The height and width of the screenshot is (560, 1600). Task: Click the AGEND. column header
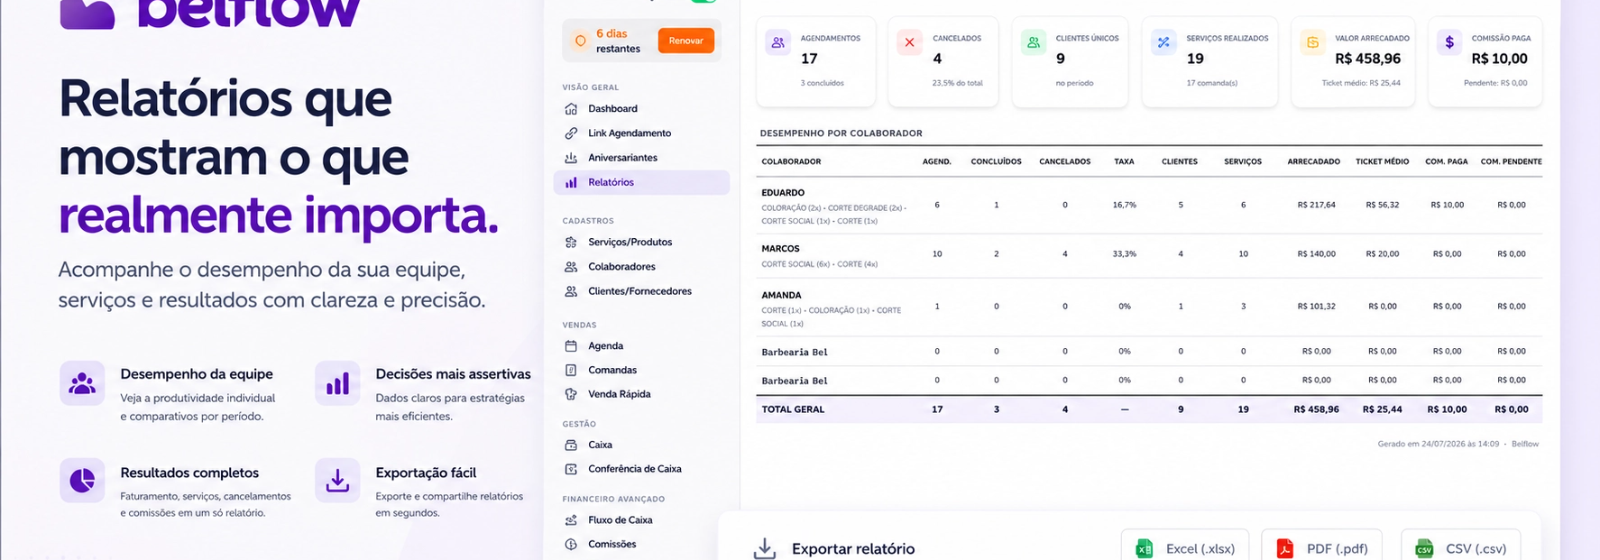pyautogui.click(x=937, y=161)
